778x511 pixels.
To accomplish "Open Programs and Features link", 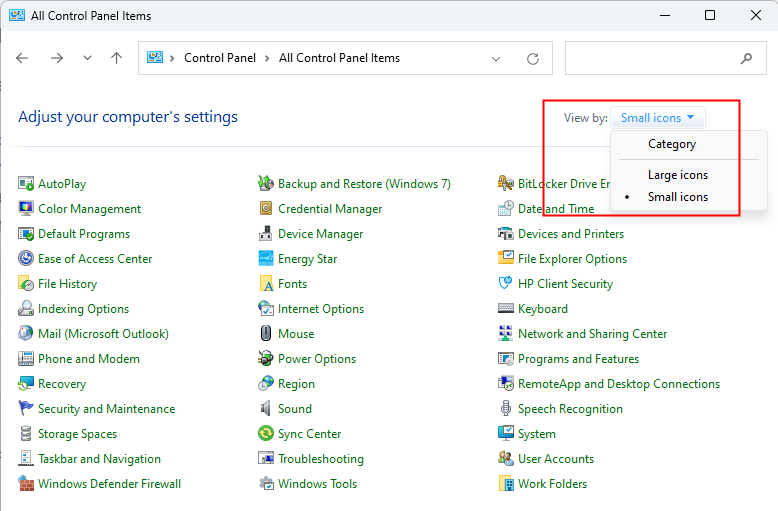I will 579,359.
